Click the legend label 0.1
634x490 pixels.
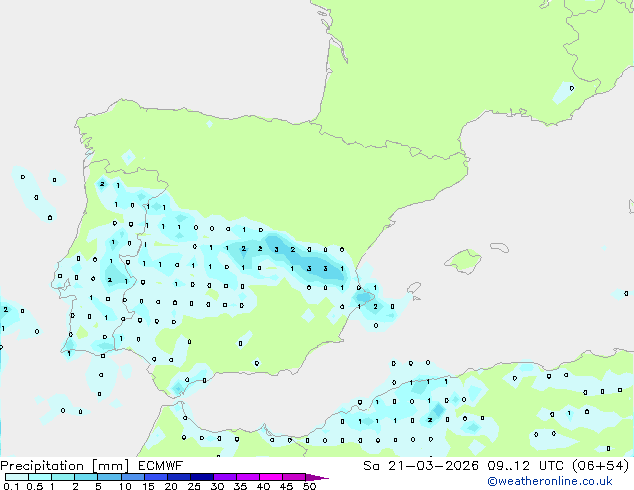coord(11,486)
